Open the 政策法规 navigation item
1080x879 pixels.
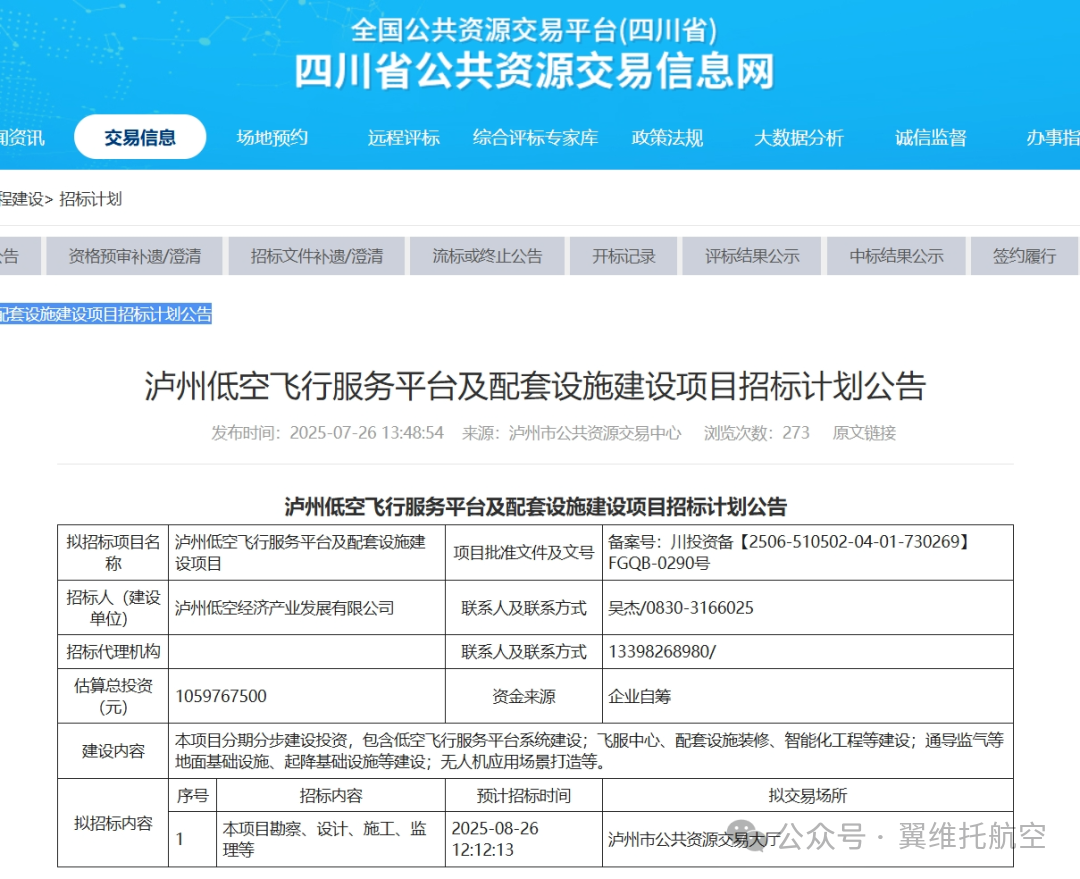tap(668, 138)
